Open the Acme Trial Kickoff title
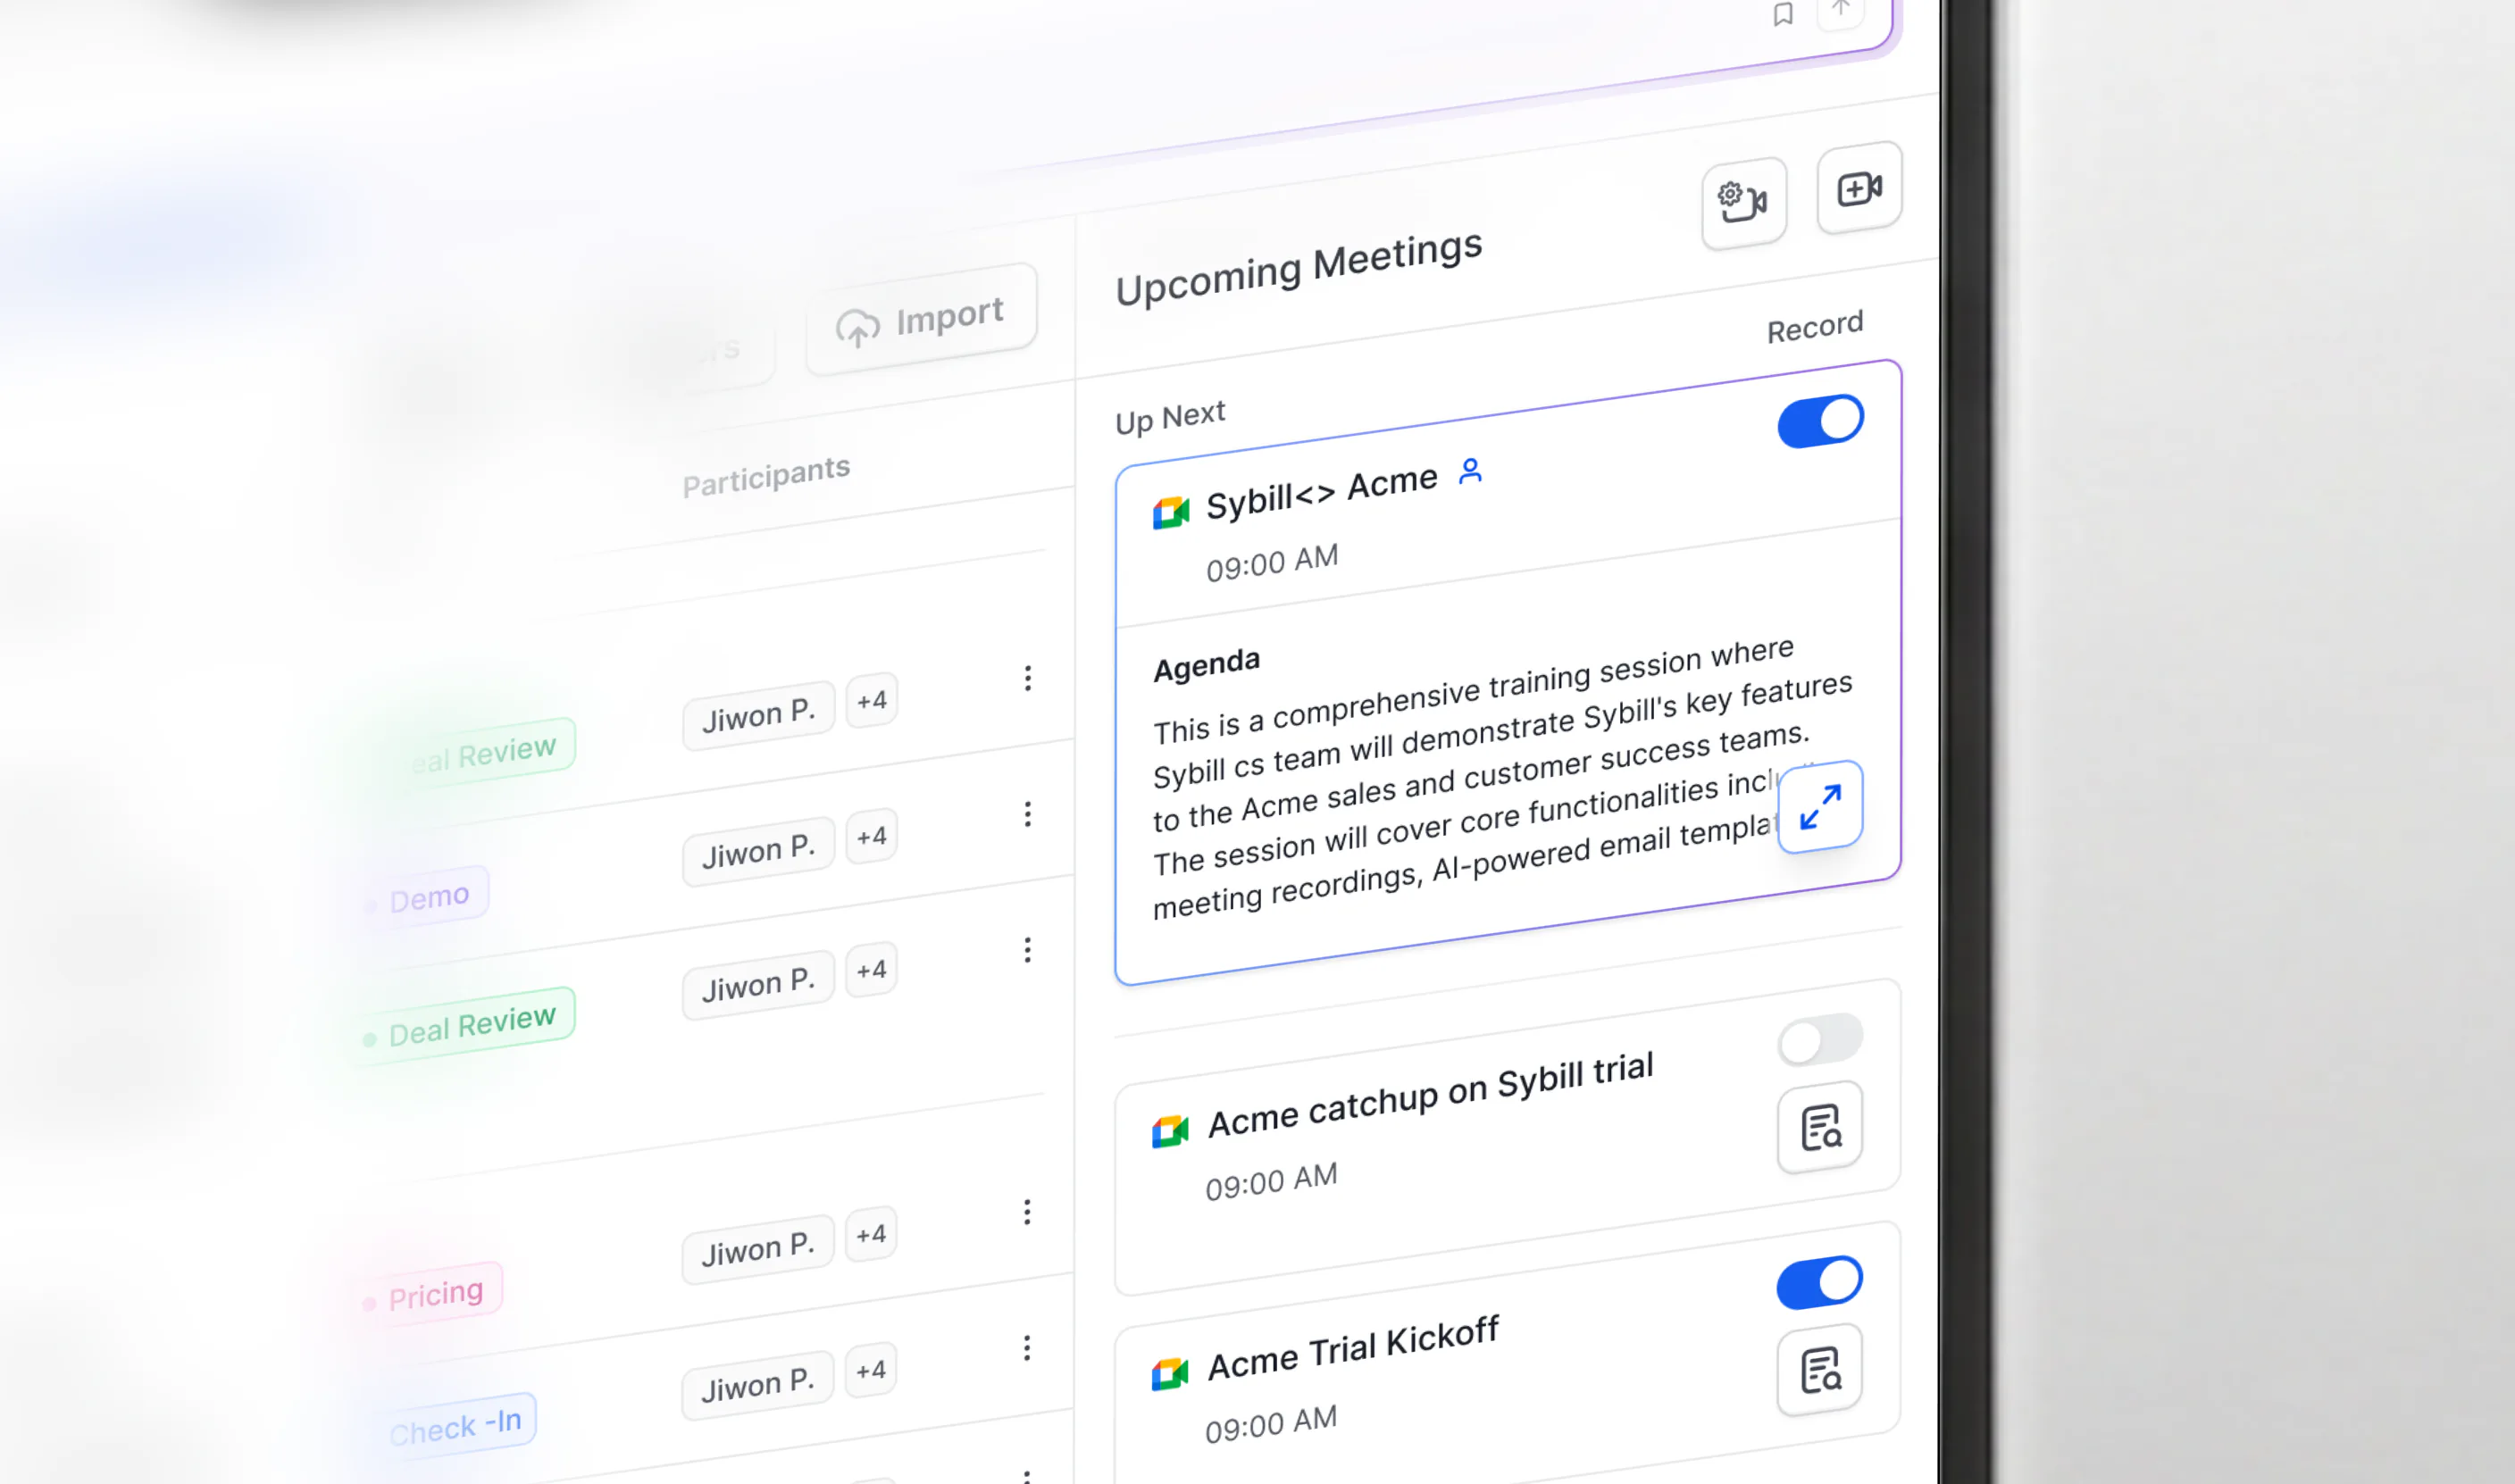The width and height of the screenshot is (2515, 1484). tap(1353, 1348)
